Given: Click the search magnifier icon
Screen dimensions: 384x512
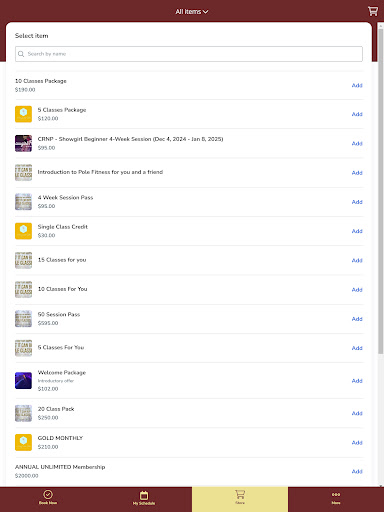Looking at the screenshot, I should (21, 54).
